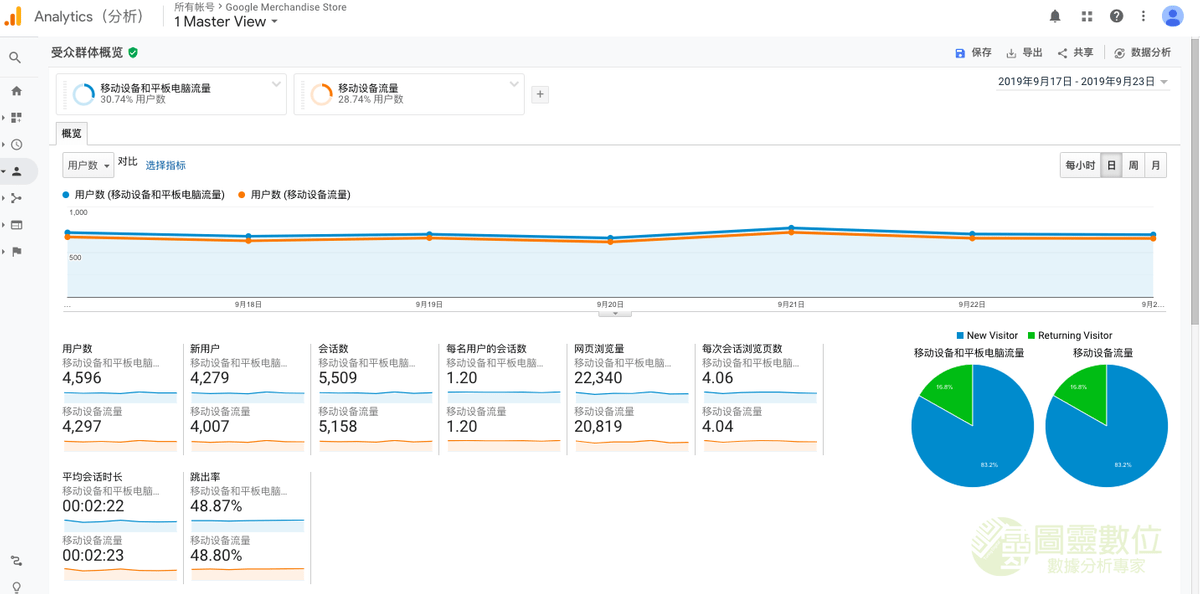
Task: Open Google apps grid icon
Action: pyautogui.click(x=1086, y=16)
